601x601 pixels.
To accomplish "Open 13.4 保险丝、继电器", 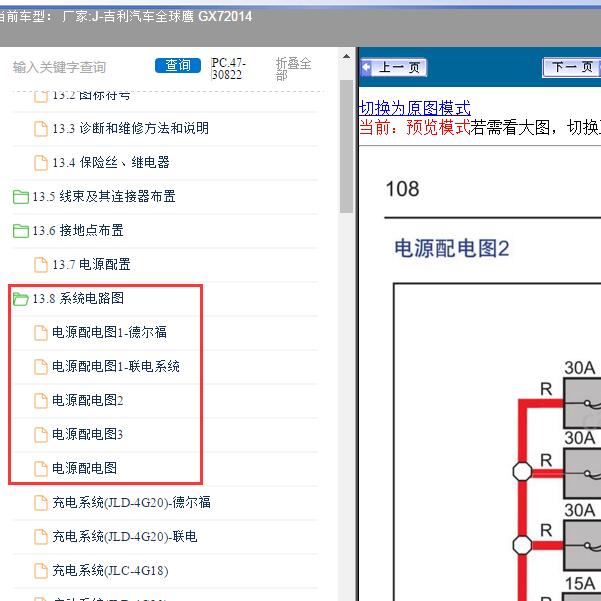I will click(x=111, y=162).
